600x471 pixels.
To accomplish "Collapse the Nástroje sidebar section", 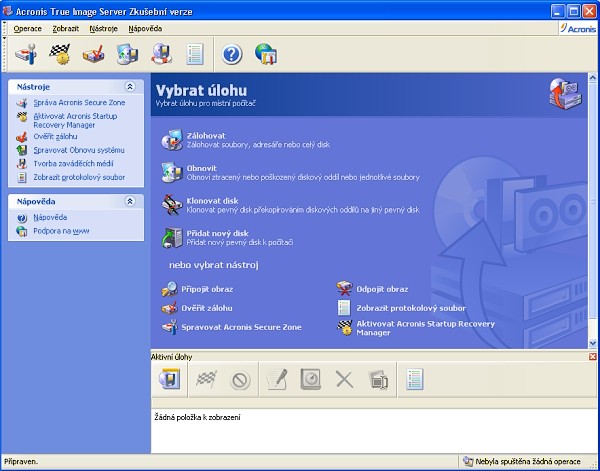I will [130, 87].
